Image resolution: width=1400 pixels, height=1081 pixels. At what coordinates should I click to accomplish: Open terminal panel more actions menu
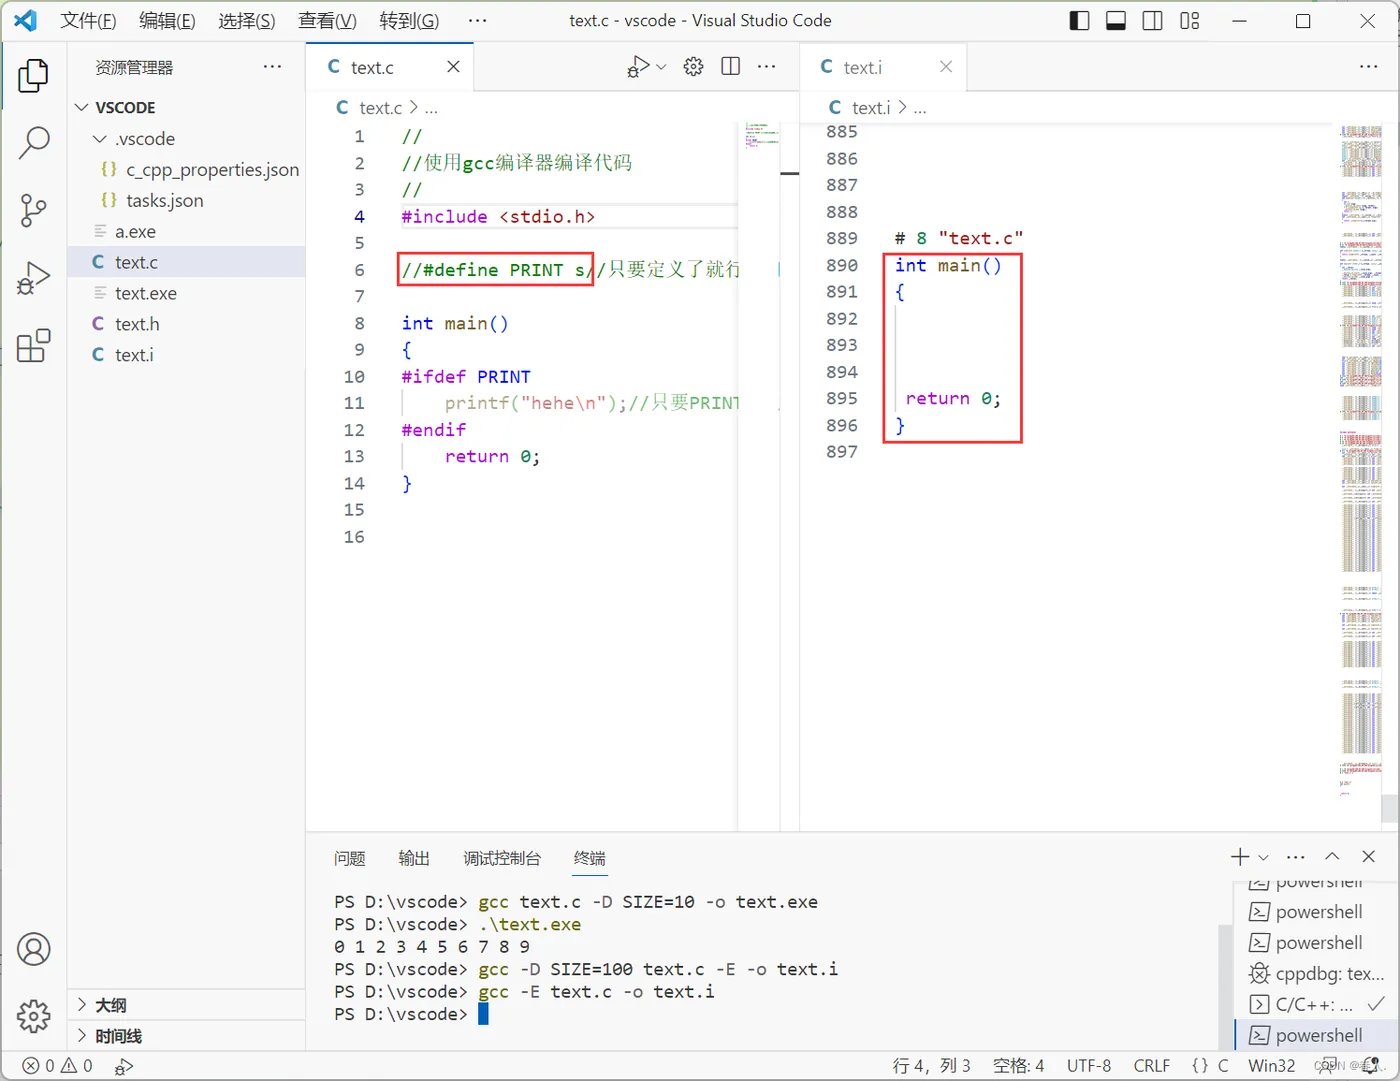[1296, 857]
